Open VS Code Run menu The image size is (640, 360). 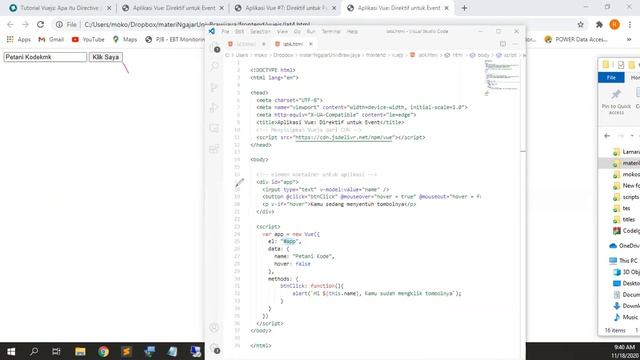pos(311,31)
